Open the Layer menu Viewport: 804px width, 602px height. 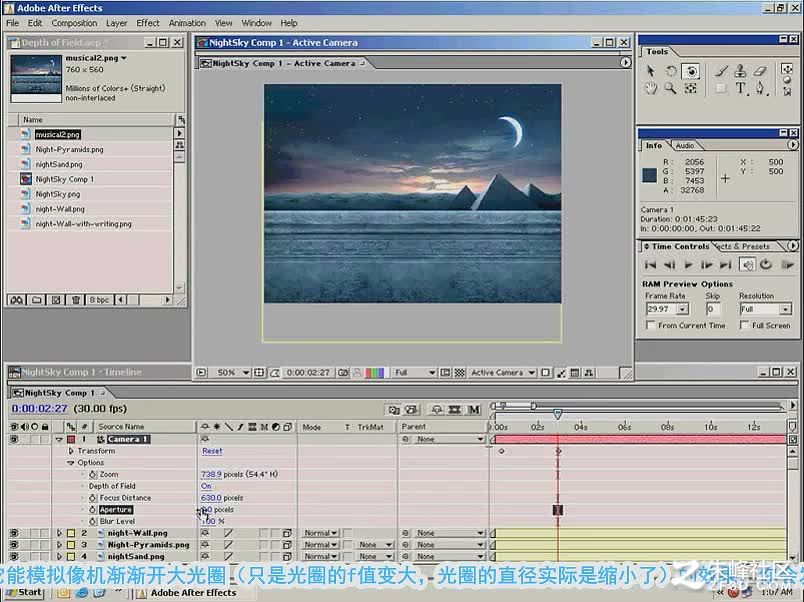click(116, 23)
